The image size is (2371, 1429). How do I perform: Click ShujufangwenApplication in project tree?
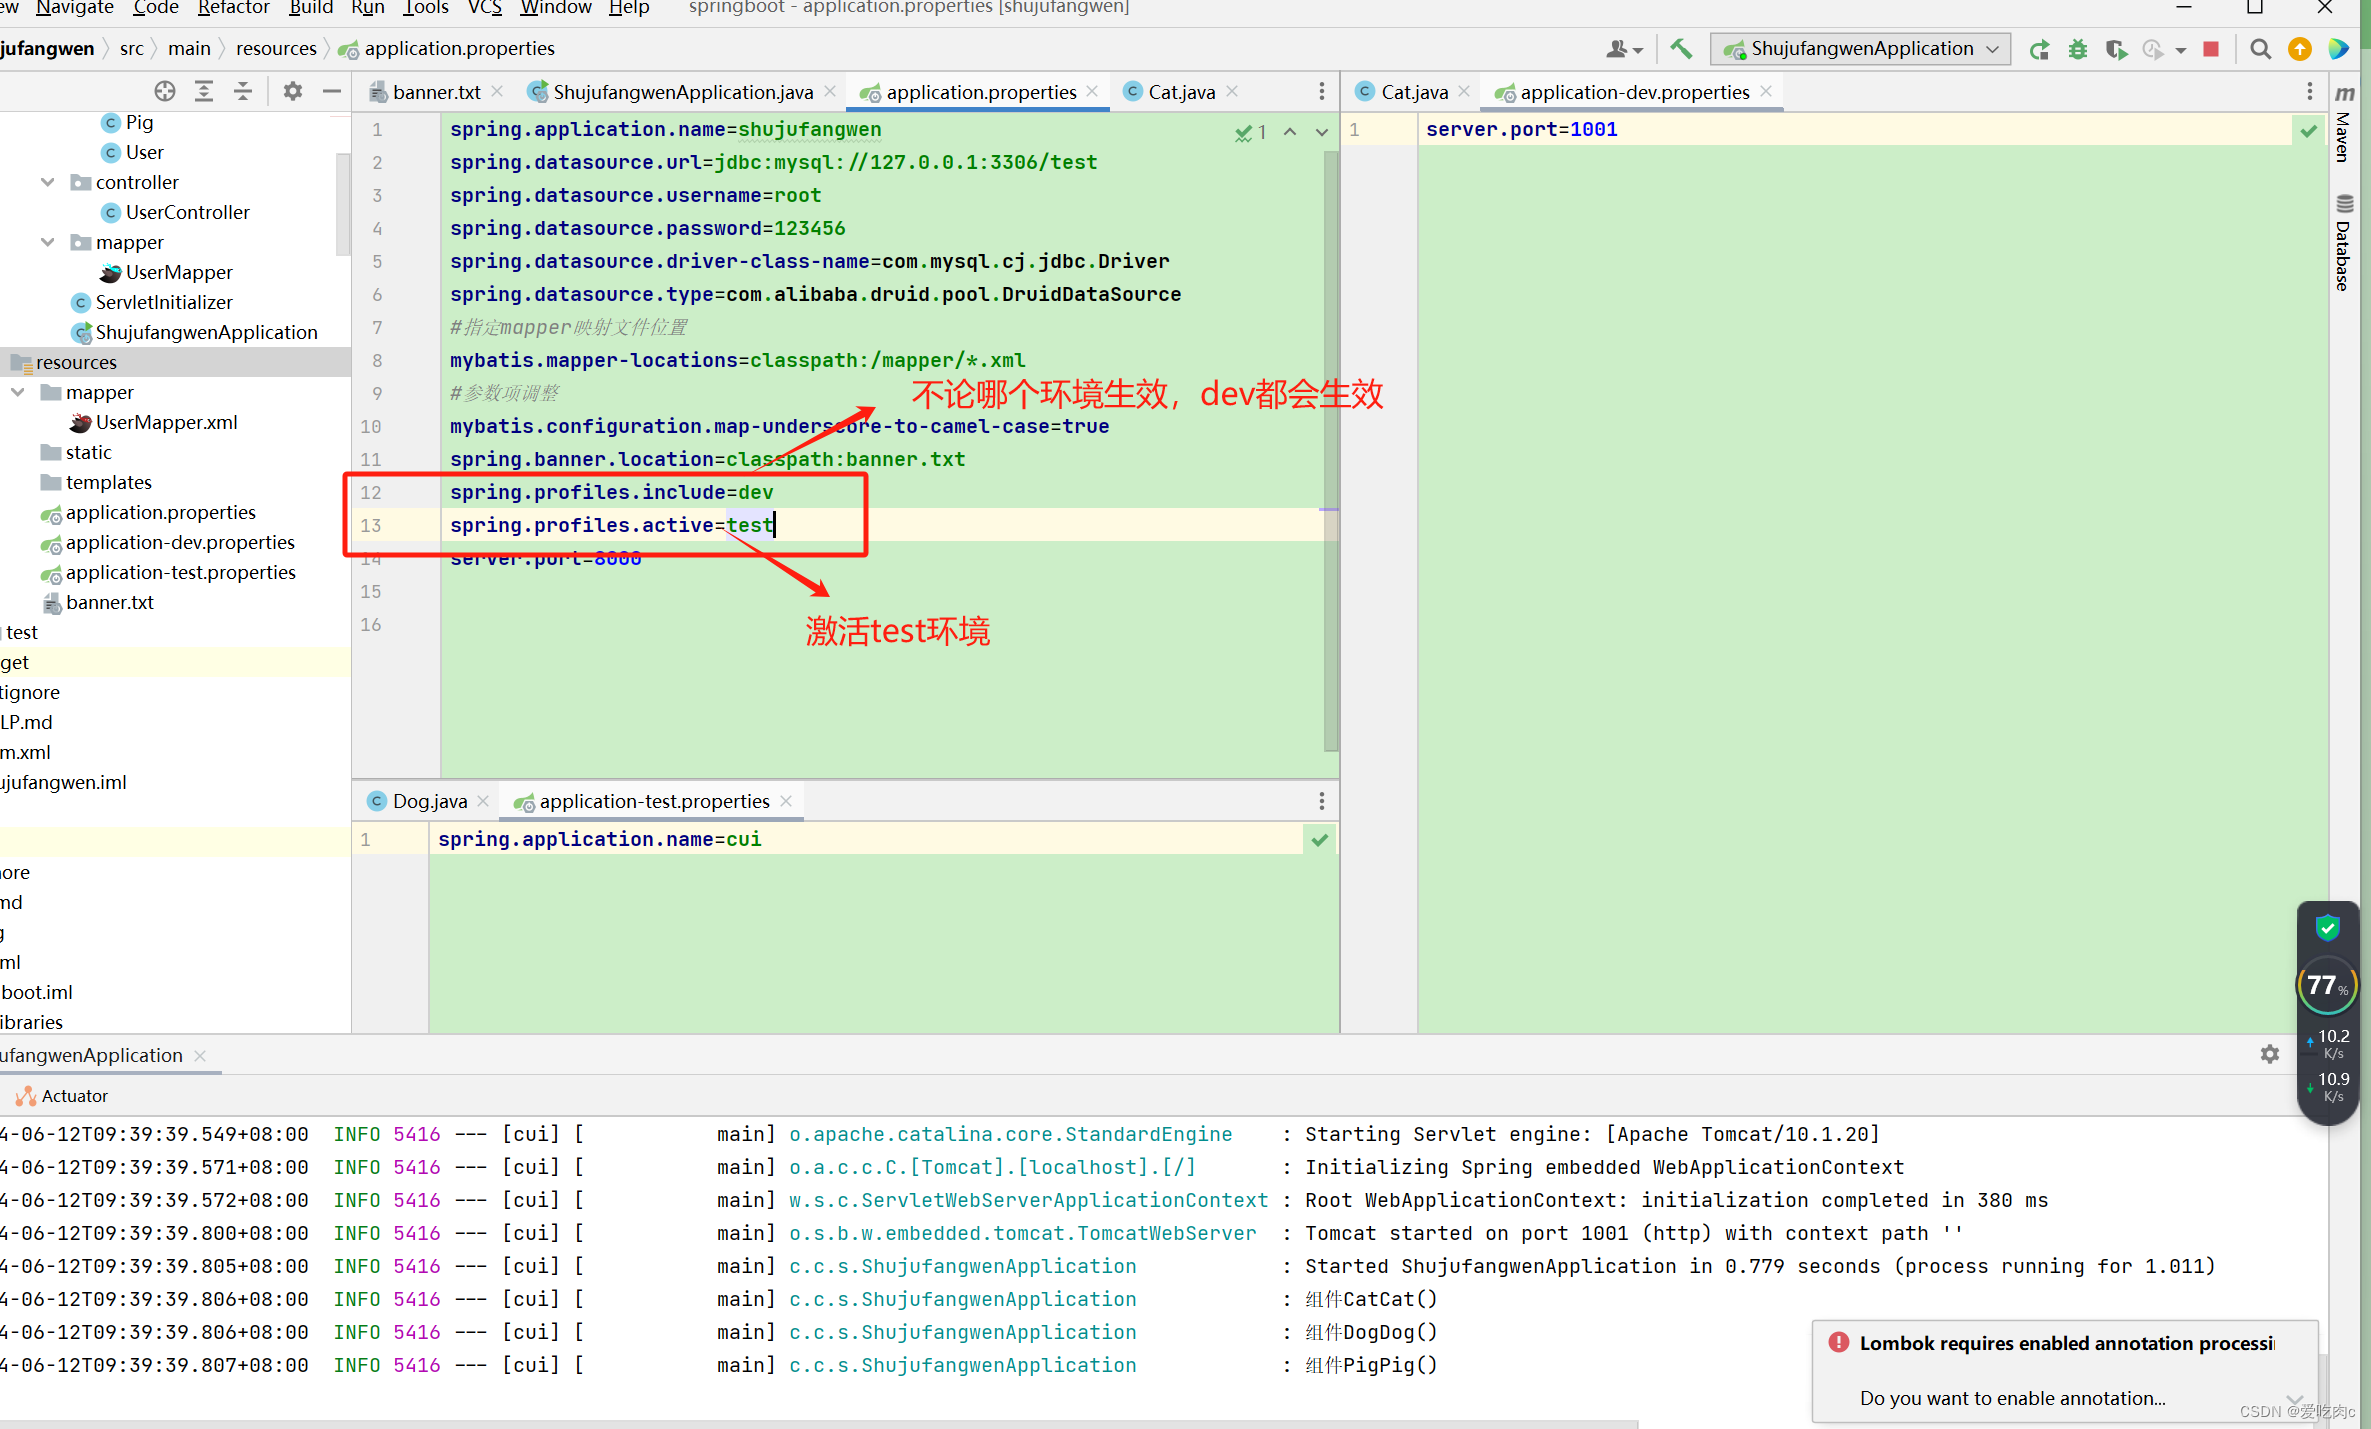(205, 330)
